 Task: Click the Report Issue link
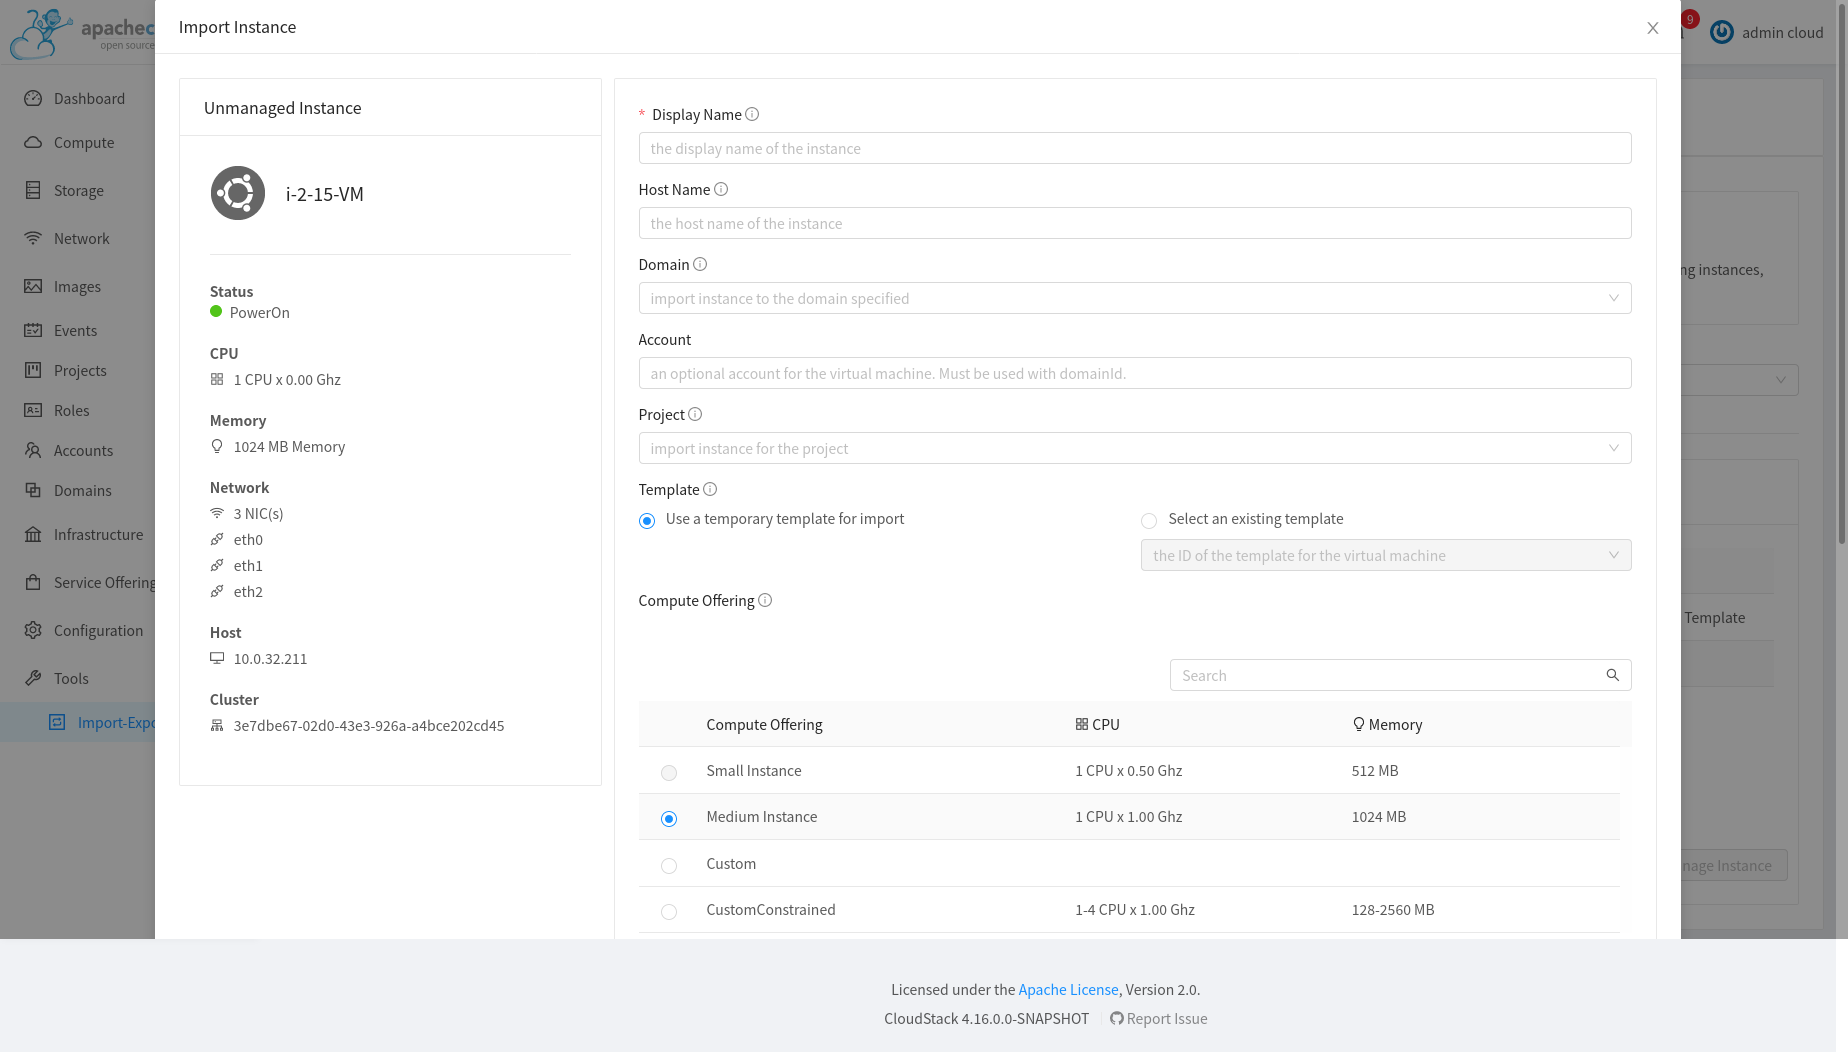1166,1018
